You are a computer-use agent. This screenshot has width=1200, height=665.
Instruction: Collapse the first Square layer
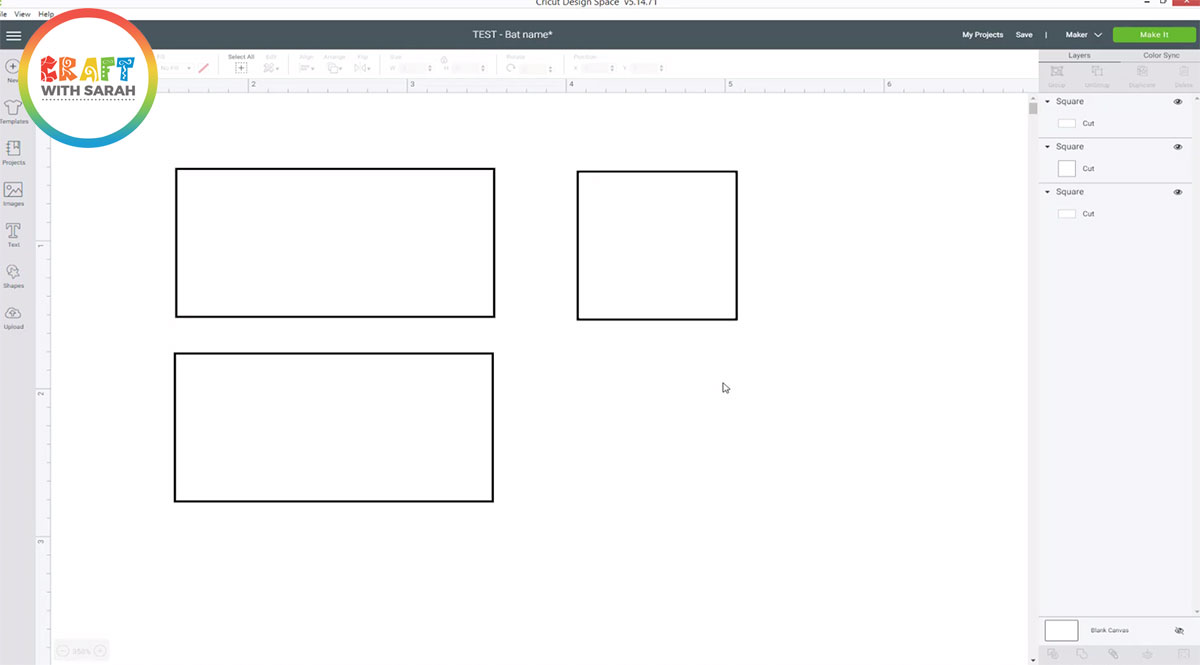[x=1048, y=102]
